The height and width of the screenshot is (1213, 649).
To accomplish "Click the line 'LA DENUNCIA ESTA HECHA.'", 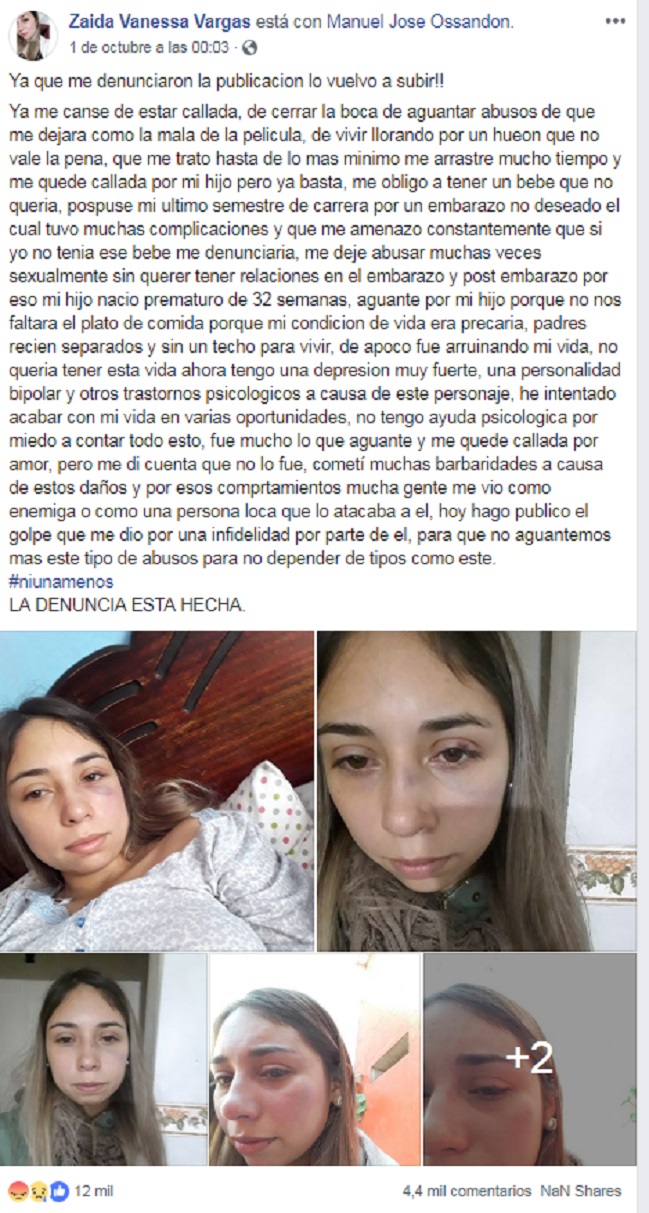I will [x=127, y=604].
